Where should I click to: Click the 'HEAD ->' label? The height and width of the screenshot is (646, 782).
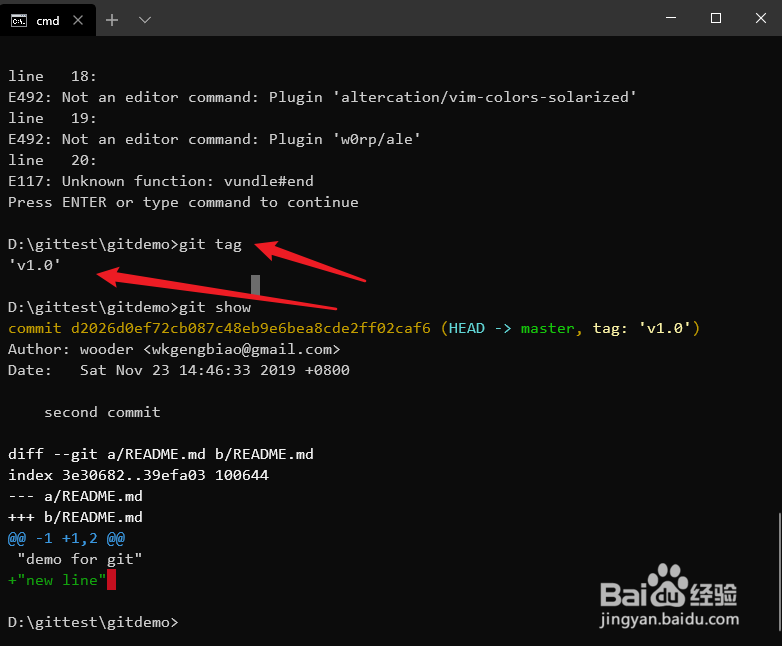479,328
